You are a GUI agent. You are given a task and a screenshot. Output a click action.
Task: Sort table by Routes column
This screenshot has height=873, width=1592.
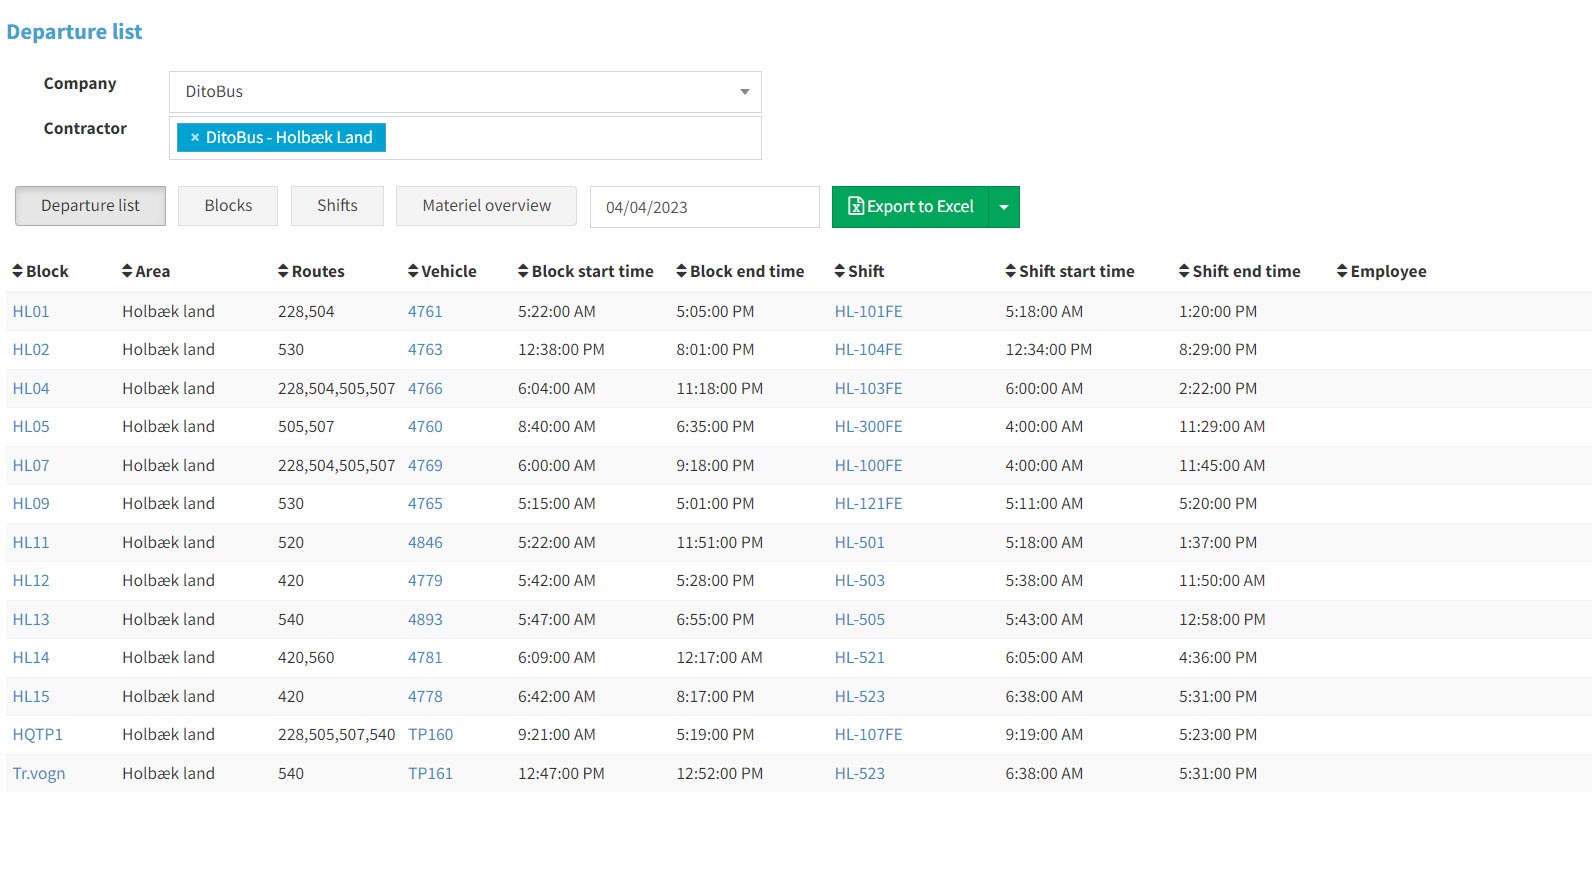[x=311, y=271]
